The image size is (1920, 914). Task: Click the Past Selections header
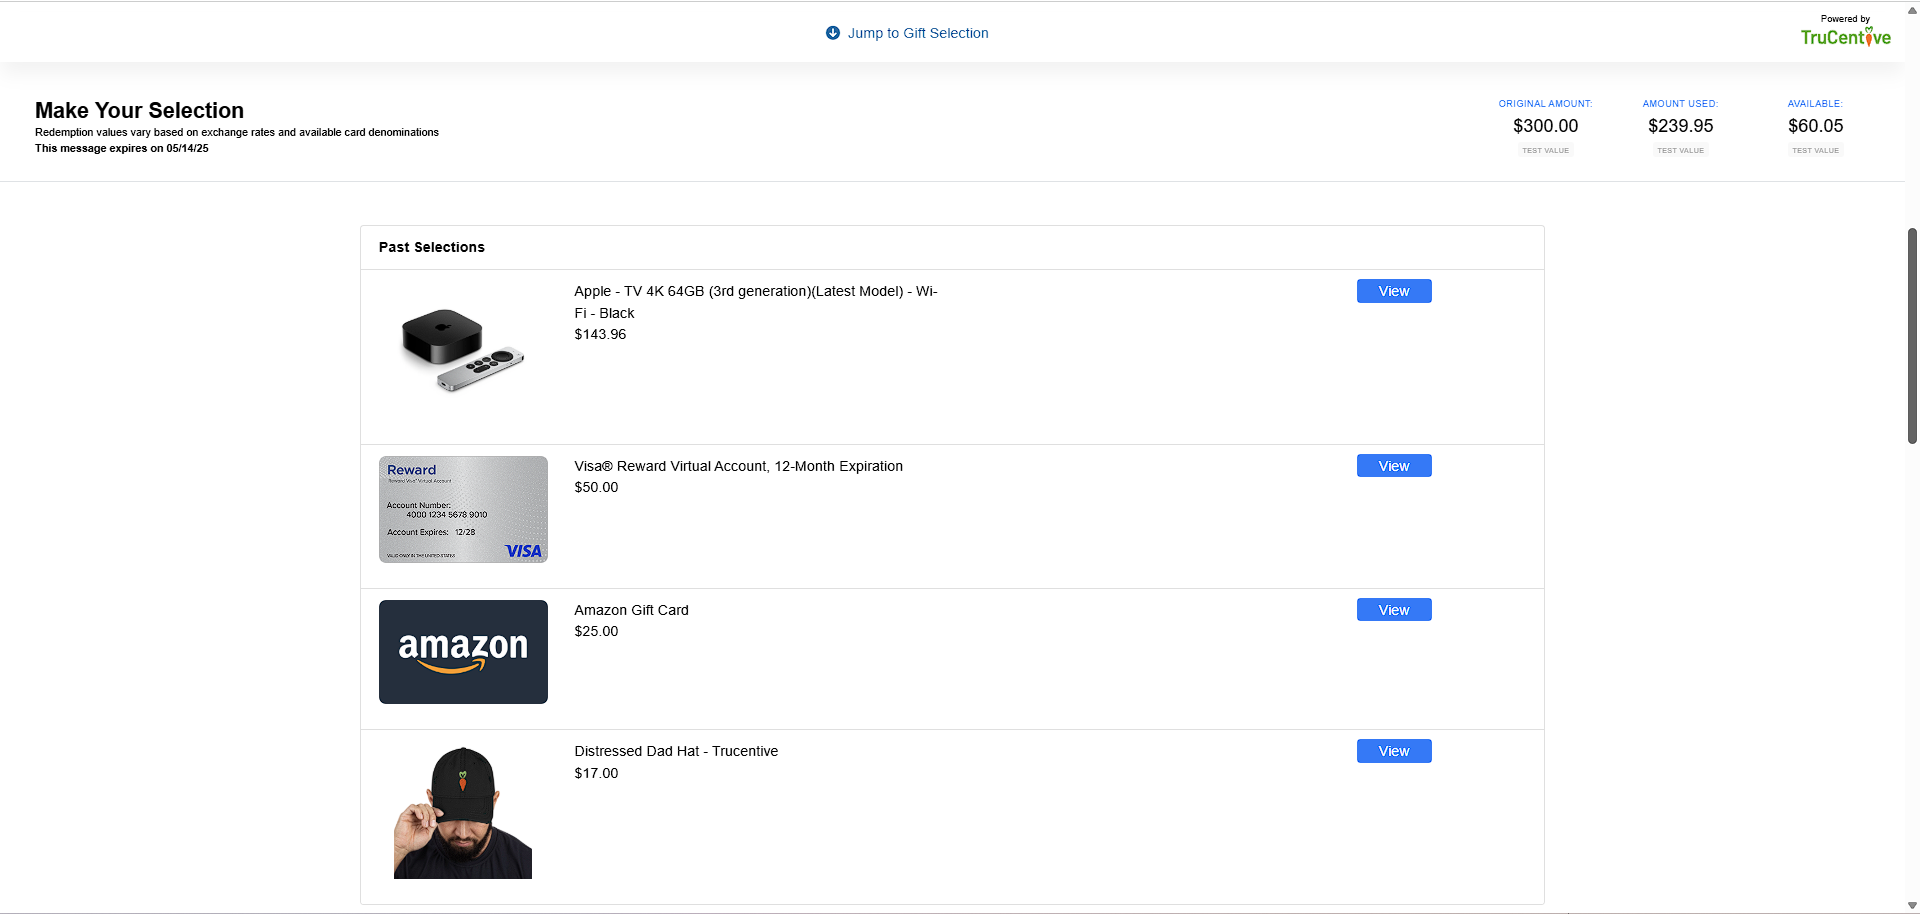pos(432,247)
